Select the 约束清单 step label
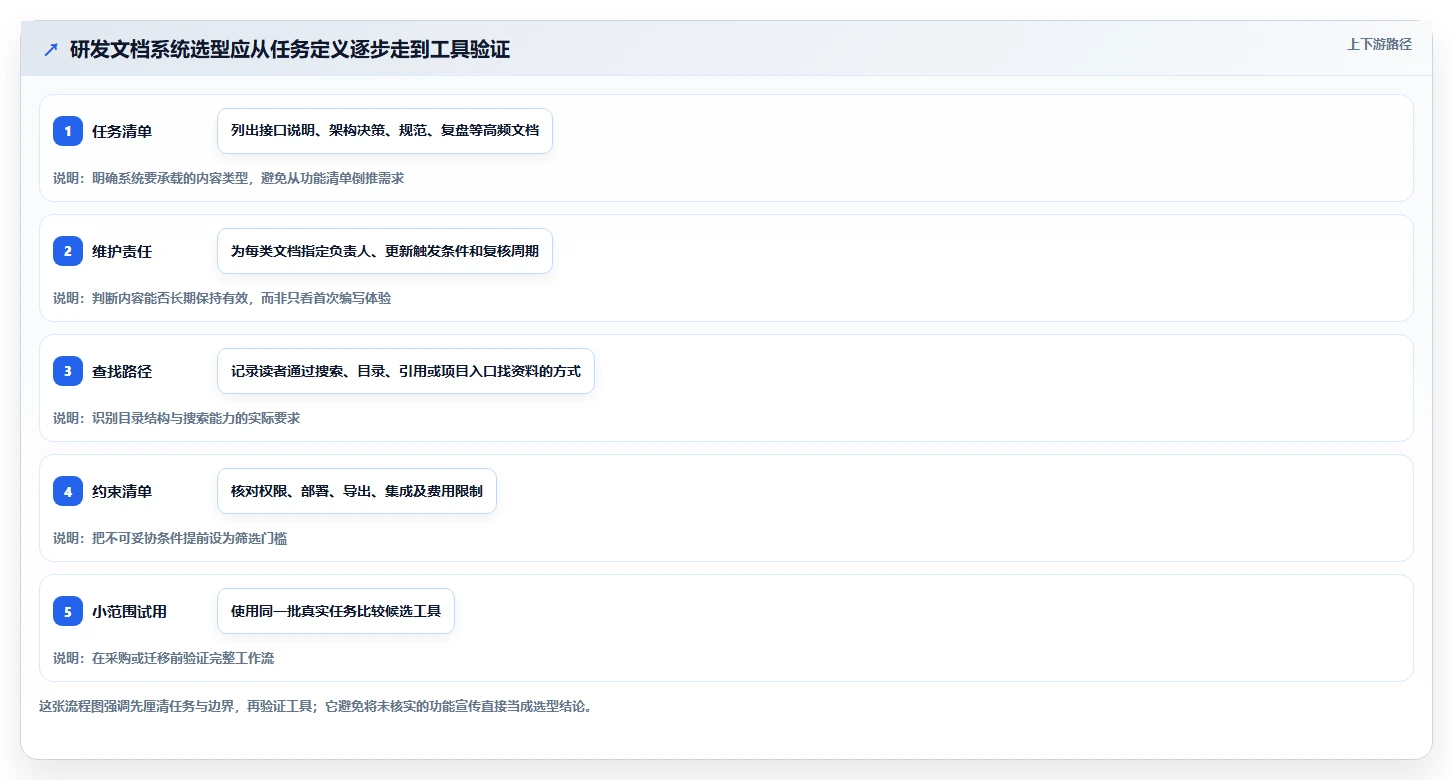Viewport: 1453px width, 780px height. [x=122, y=491]
